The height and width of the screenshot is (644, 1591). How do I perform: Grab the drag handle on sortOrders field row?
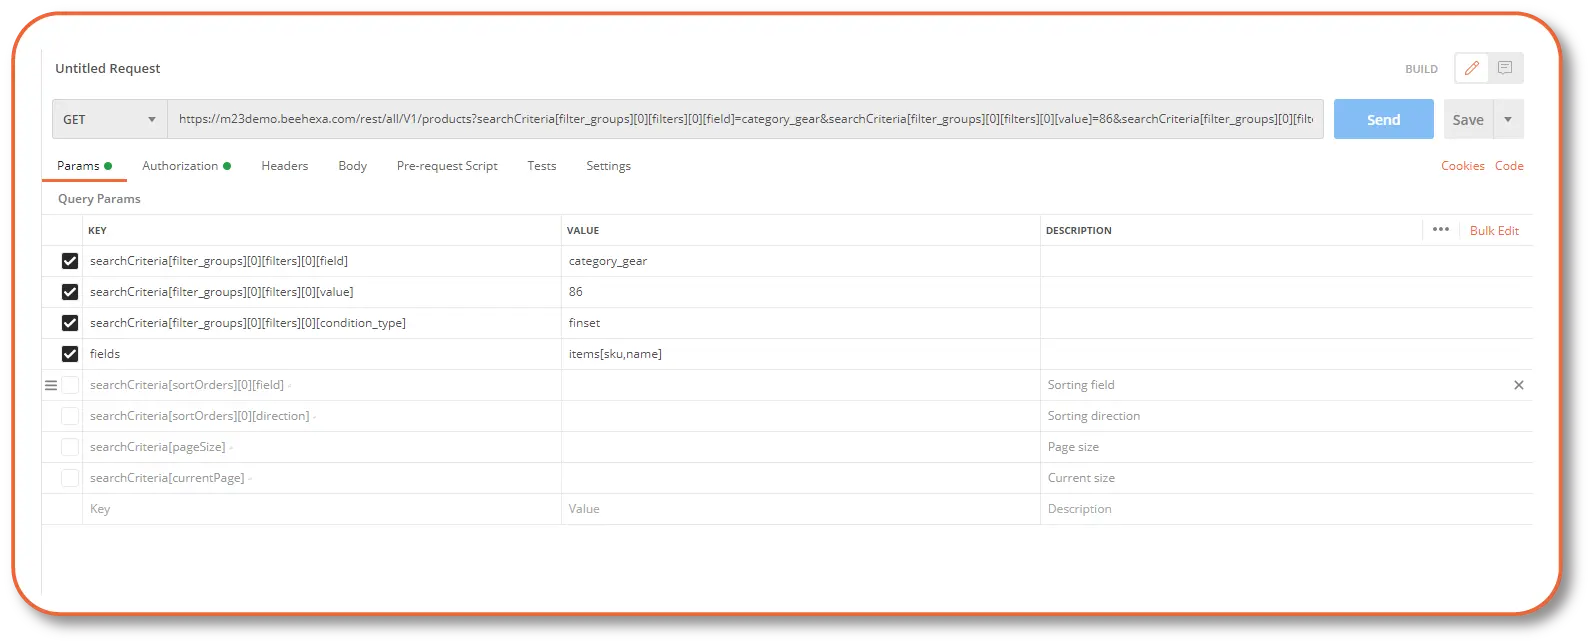51,385
